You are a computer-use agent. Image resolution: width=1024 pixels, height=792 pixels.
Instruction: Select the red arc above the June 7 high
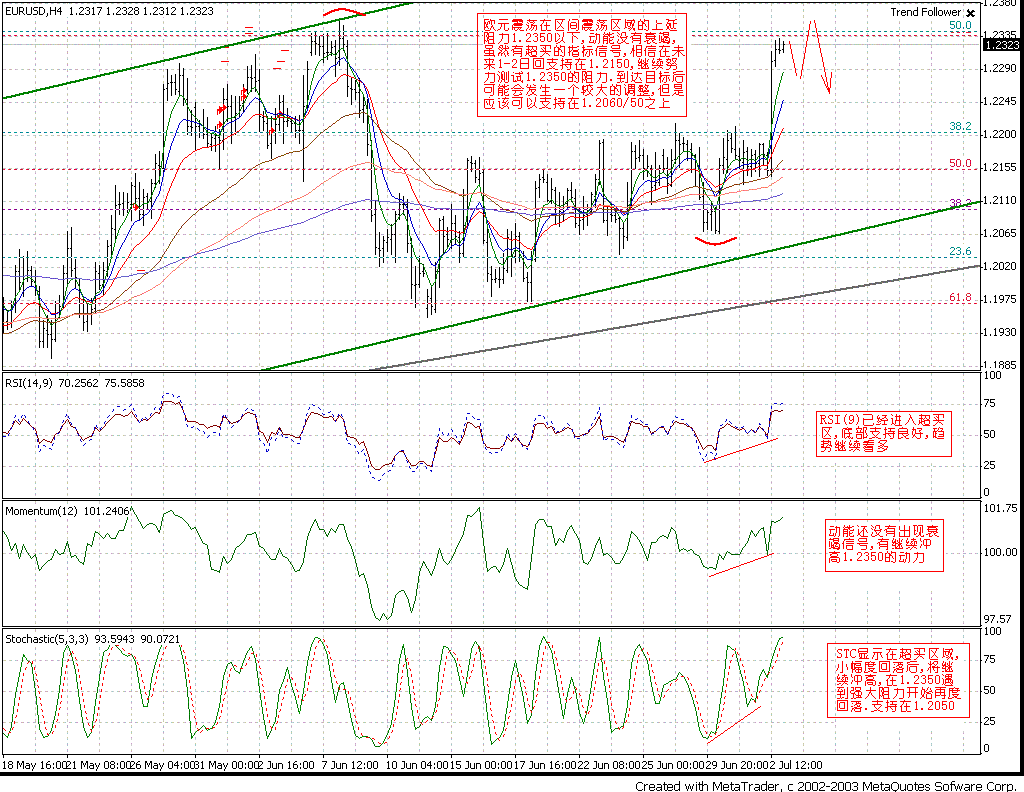tap(344, 12)
